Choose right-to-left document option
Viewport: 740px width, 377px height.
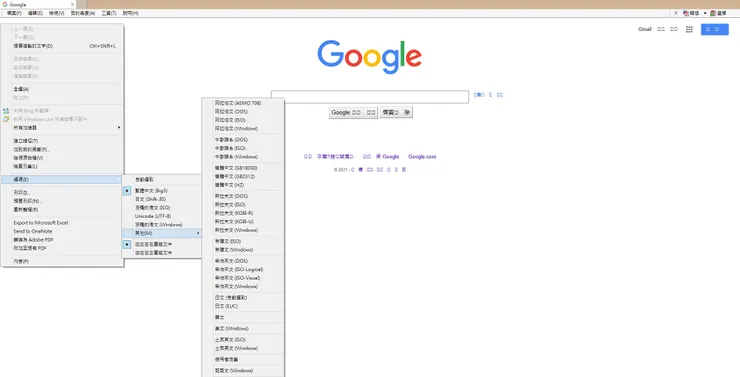[162, 253]
